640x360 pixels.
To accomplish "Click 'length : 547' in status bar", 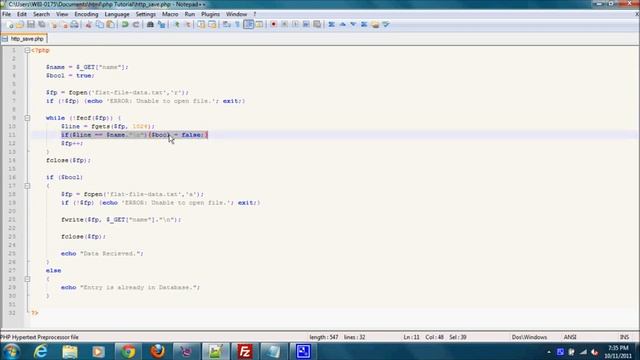I will pyautogui.click(x=324, y=337).
